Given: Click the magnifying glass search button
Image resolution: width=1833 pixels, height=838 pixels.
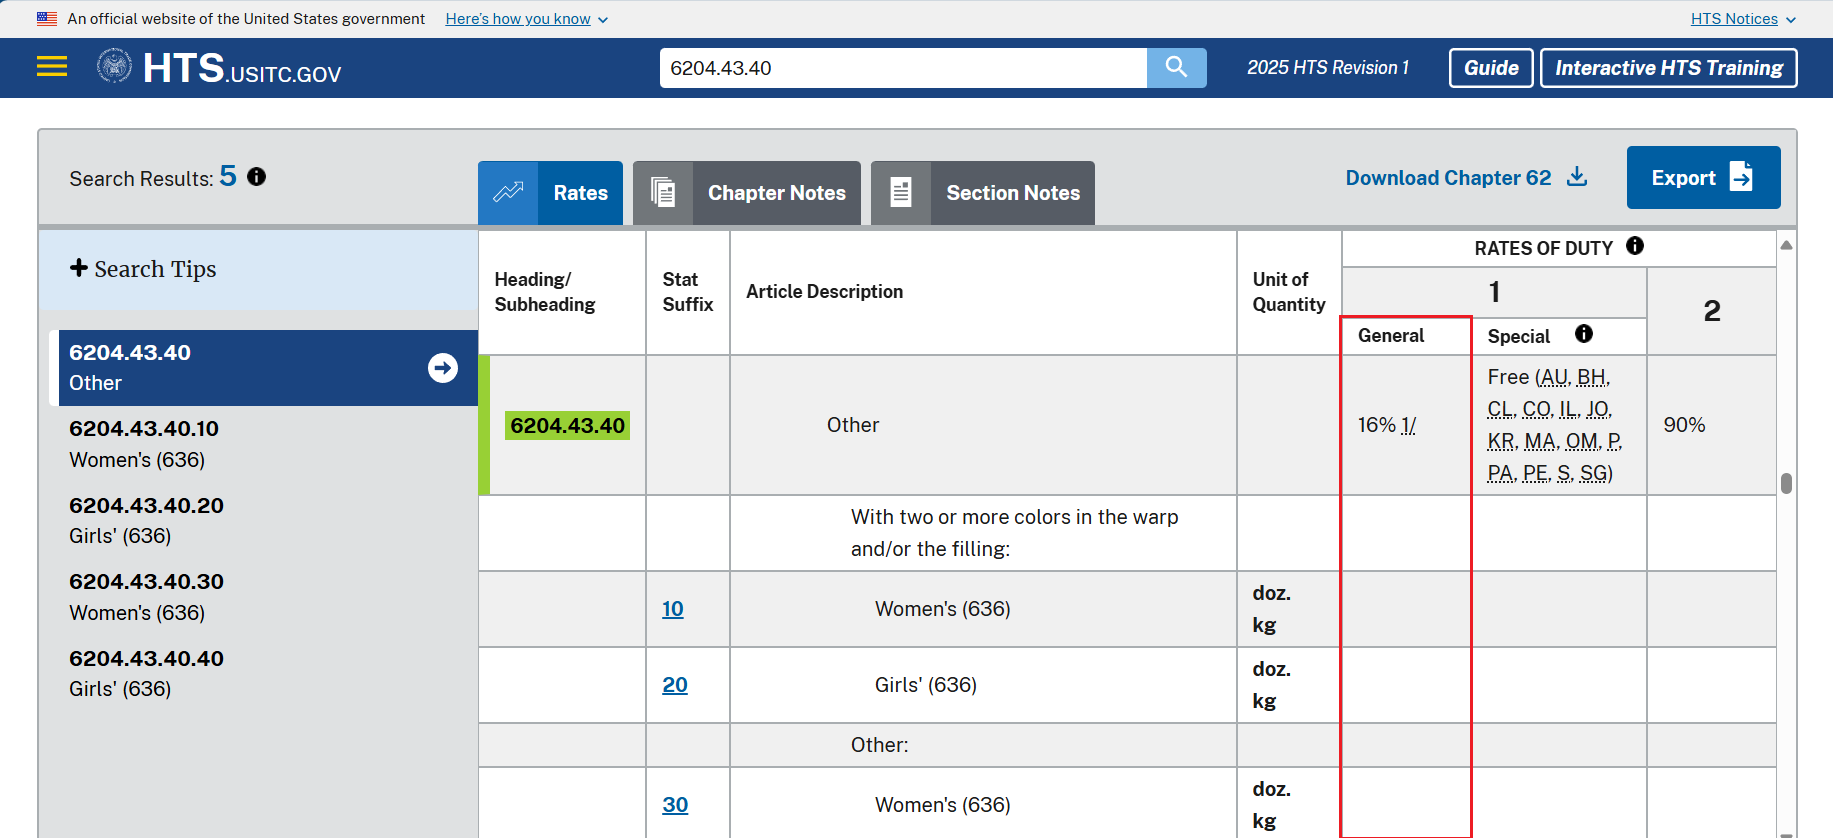Looking at the screenshot, I should (x=1176, y=68).
